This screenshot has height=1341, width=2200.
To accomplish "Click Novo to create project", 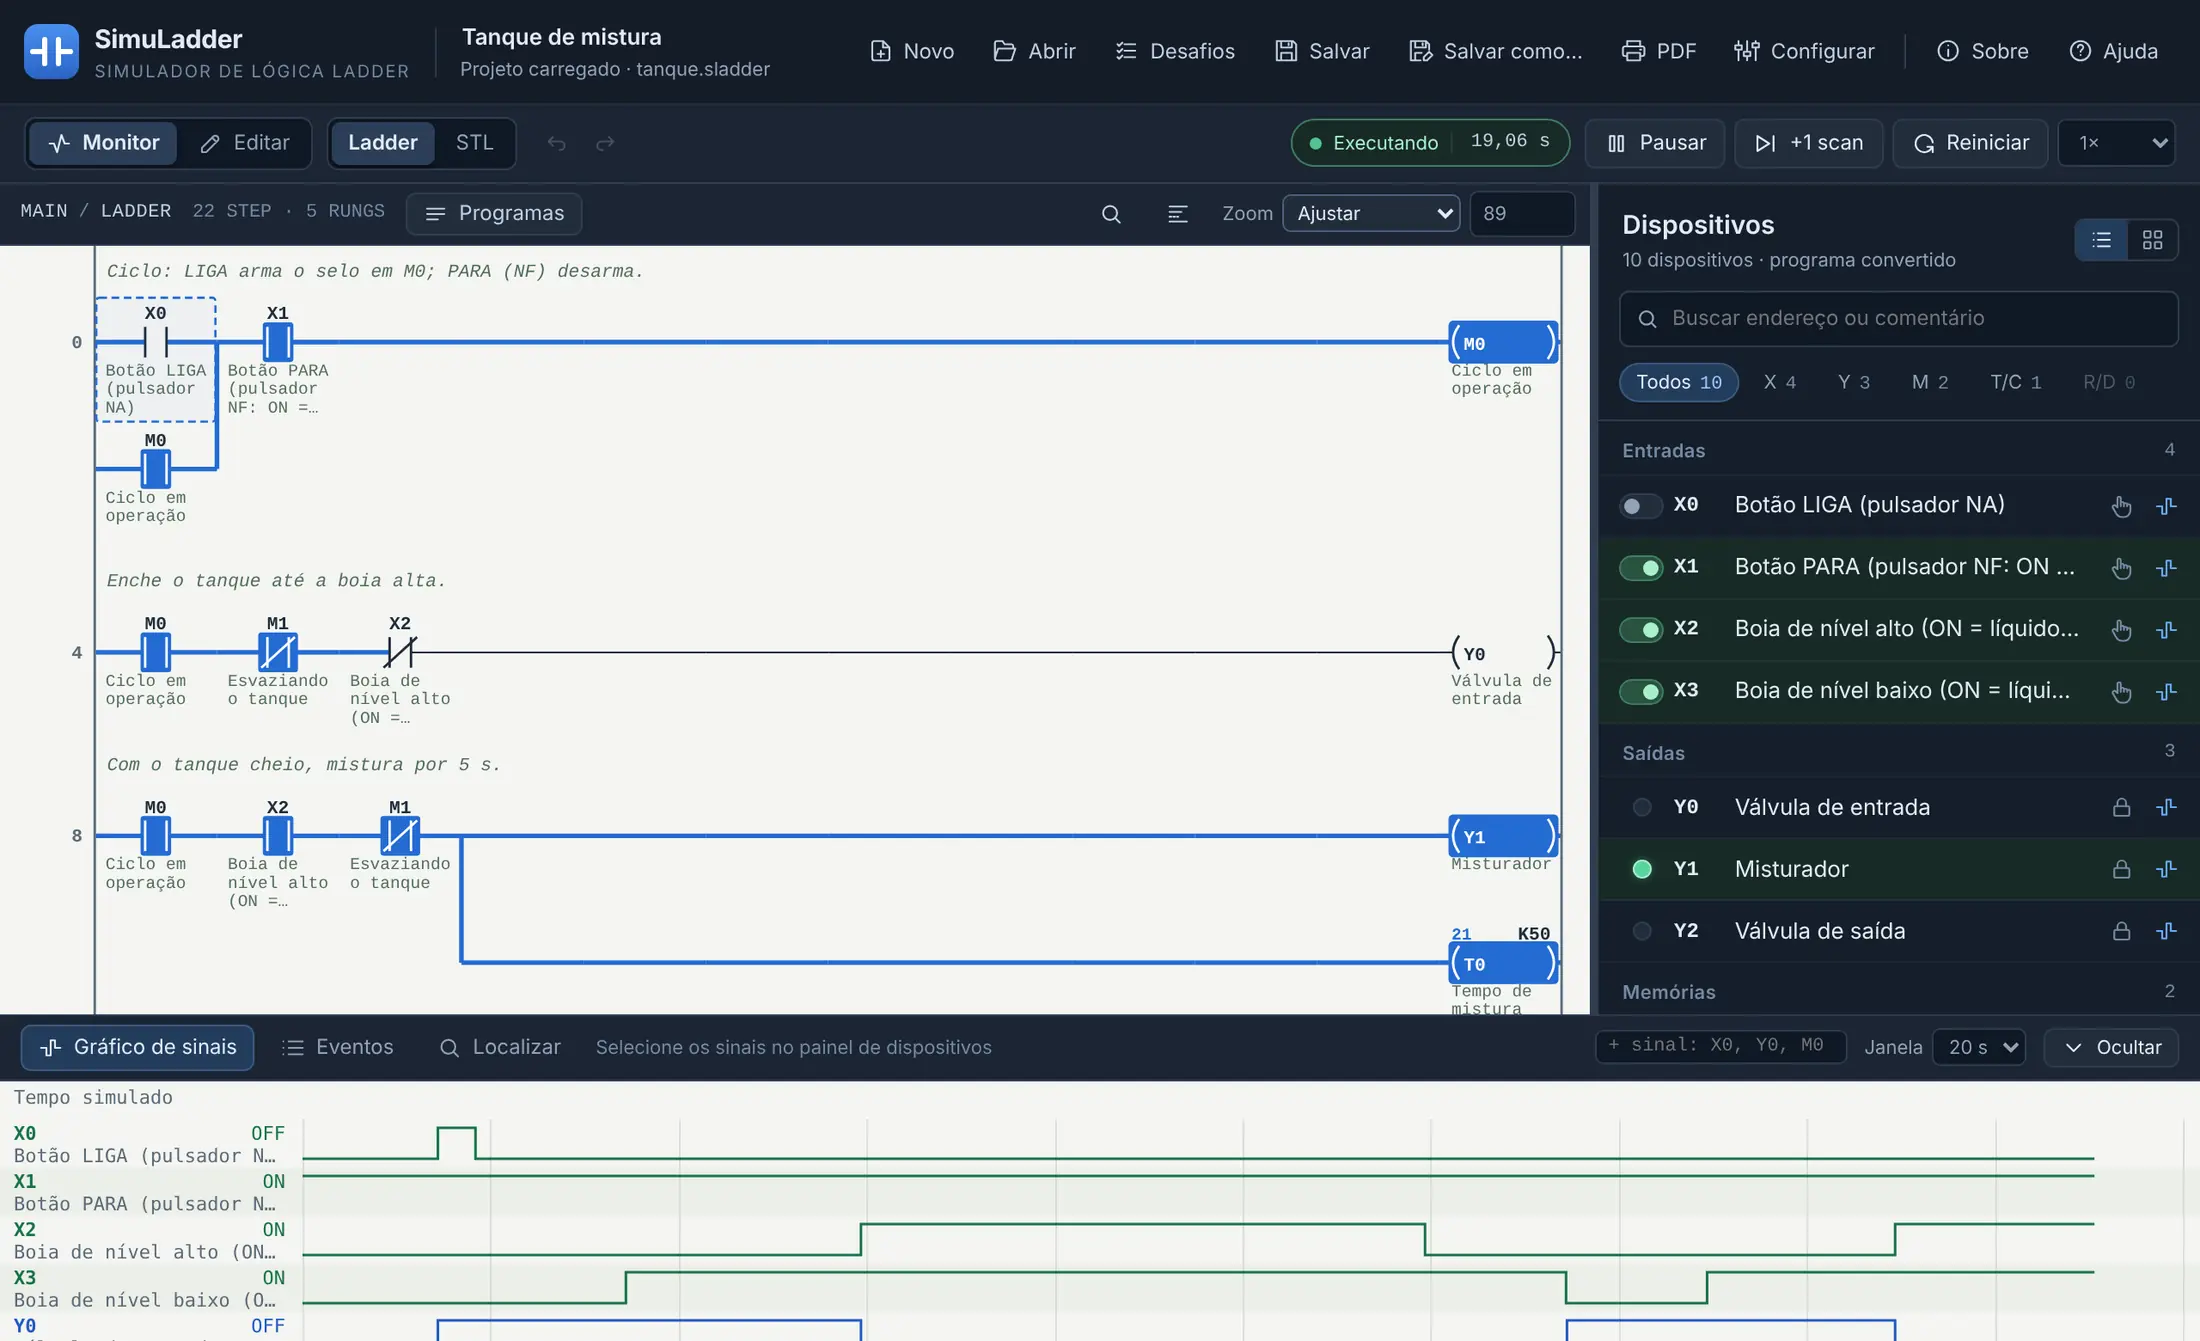I will [911, 51].
